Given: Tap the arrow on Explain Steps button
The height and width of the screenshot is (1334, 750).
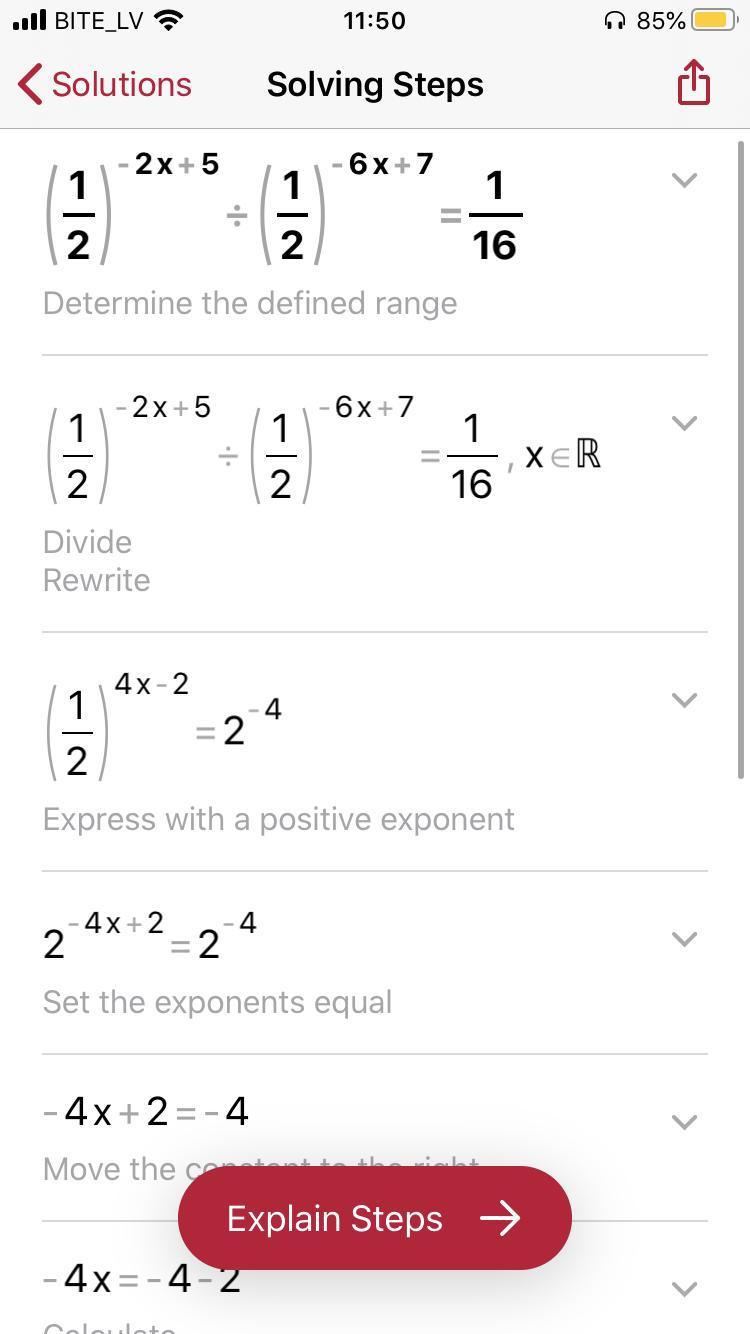Looking at the screenshot, I should tap(500, 1218).
